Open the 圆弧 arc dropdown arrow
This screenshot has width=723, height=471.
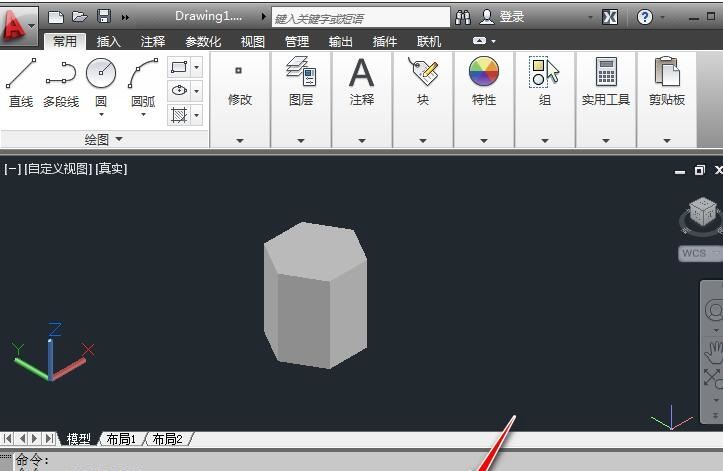(x=143, y=114)
